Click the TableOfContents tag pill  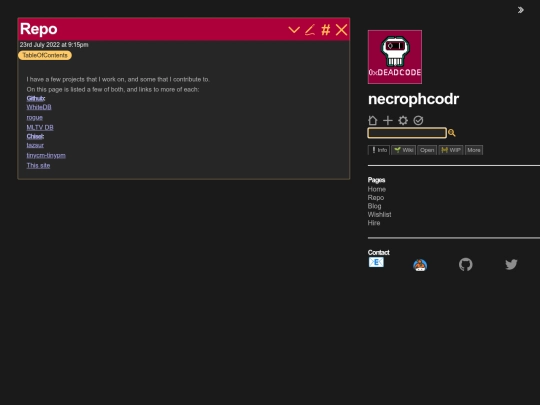click(45, 55)
